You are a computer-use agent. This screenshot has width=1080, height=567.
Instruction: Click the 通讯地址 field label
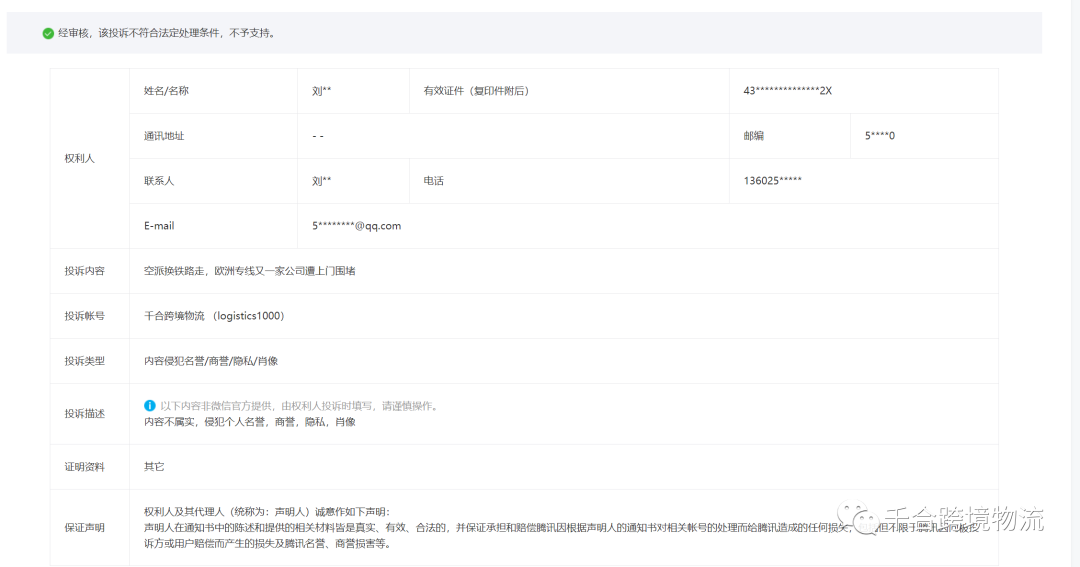(164, 136)
